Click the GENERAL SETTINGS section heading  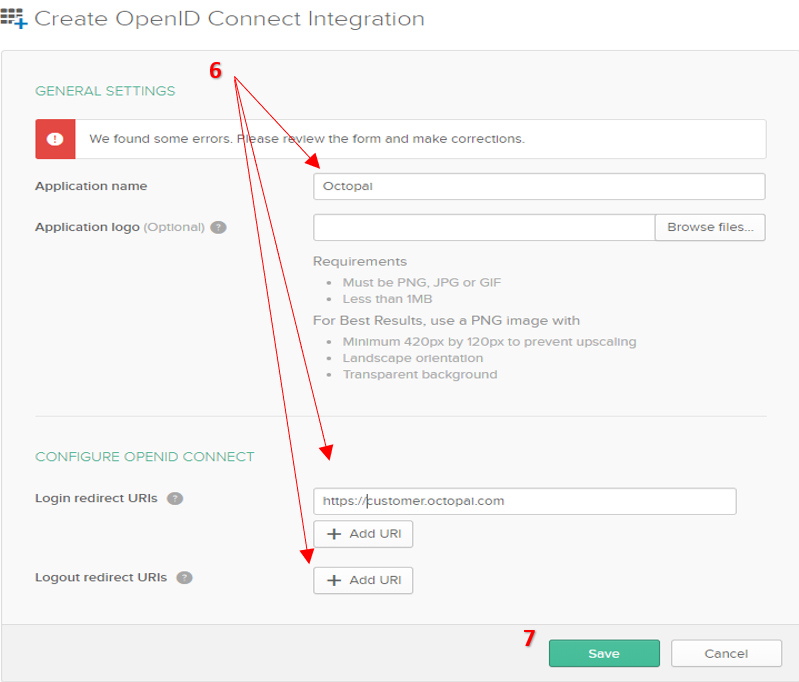(x=105, y=91)
